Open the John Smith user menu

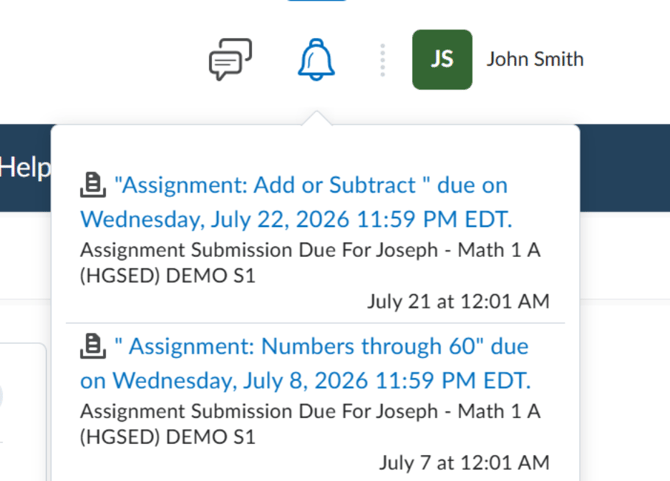click(535, 59)
